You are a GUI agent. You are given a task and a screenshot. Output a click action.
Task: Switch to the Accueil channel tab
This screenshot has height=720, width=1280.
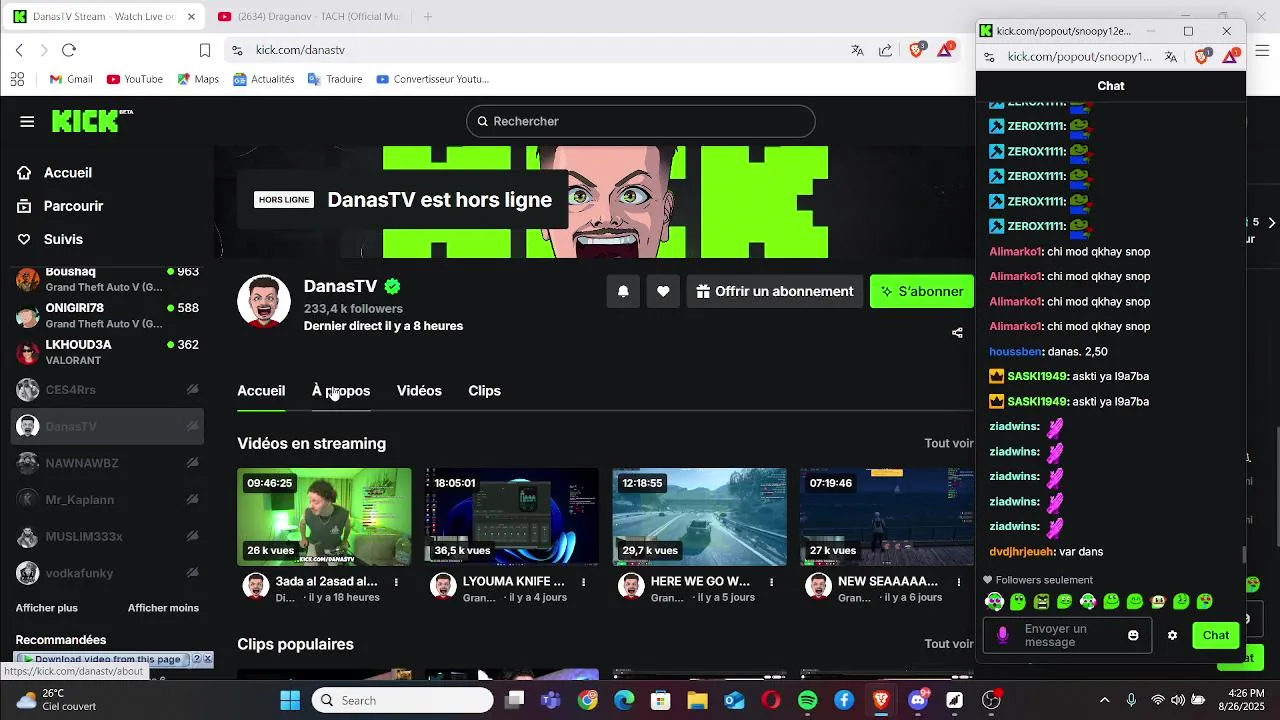click(x=261, y=391)
